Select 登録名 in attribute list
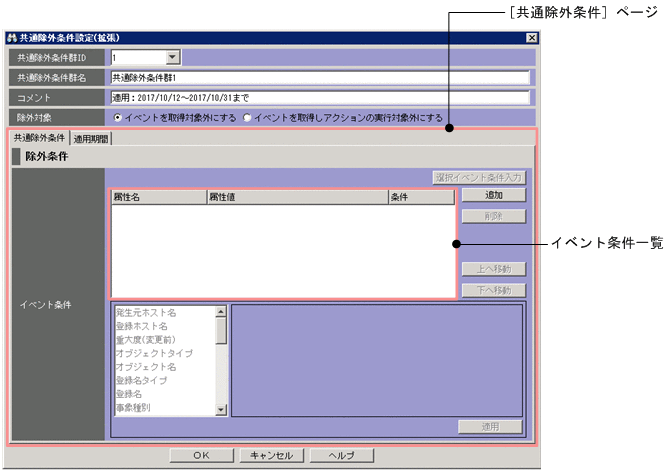 pyautogui.click(x=129, y=394)
